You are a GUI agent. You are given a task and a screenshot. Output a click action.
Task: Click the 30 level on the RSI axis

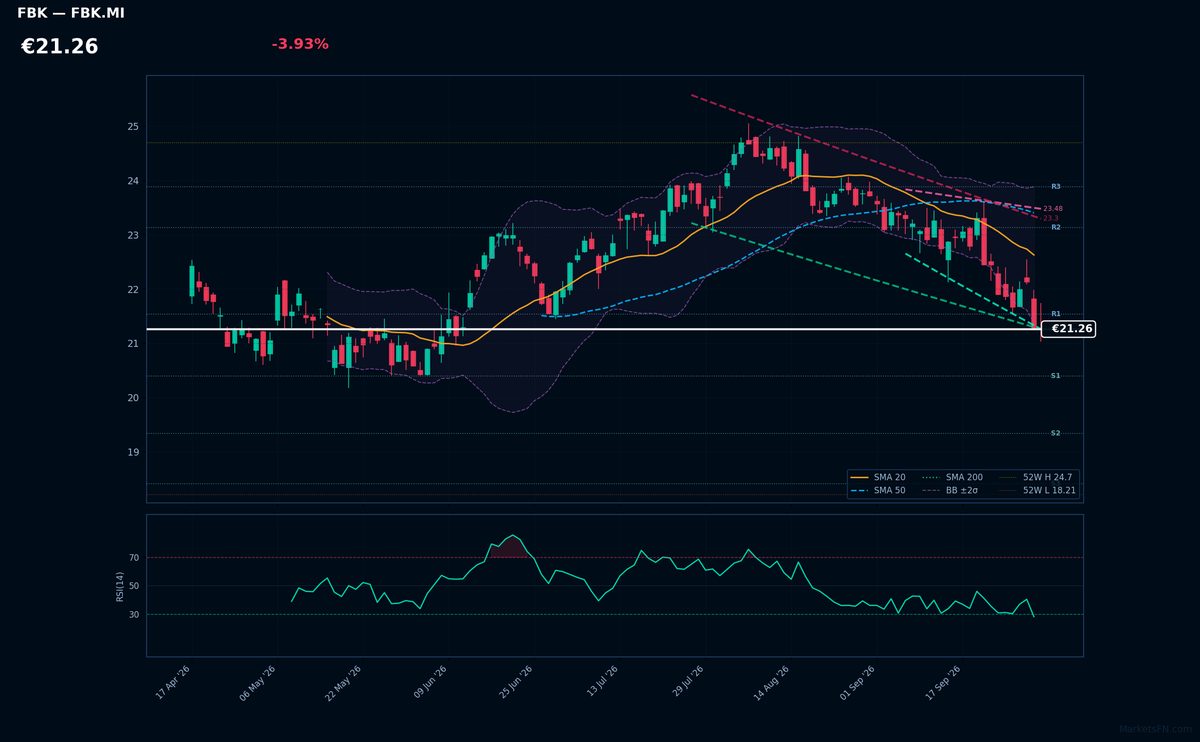coord(134,615)
